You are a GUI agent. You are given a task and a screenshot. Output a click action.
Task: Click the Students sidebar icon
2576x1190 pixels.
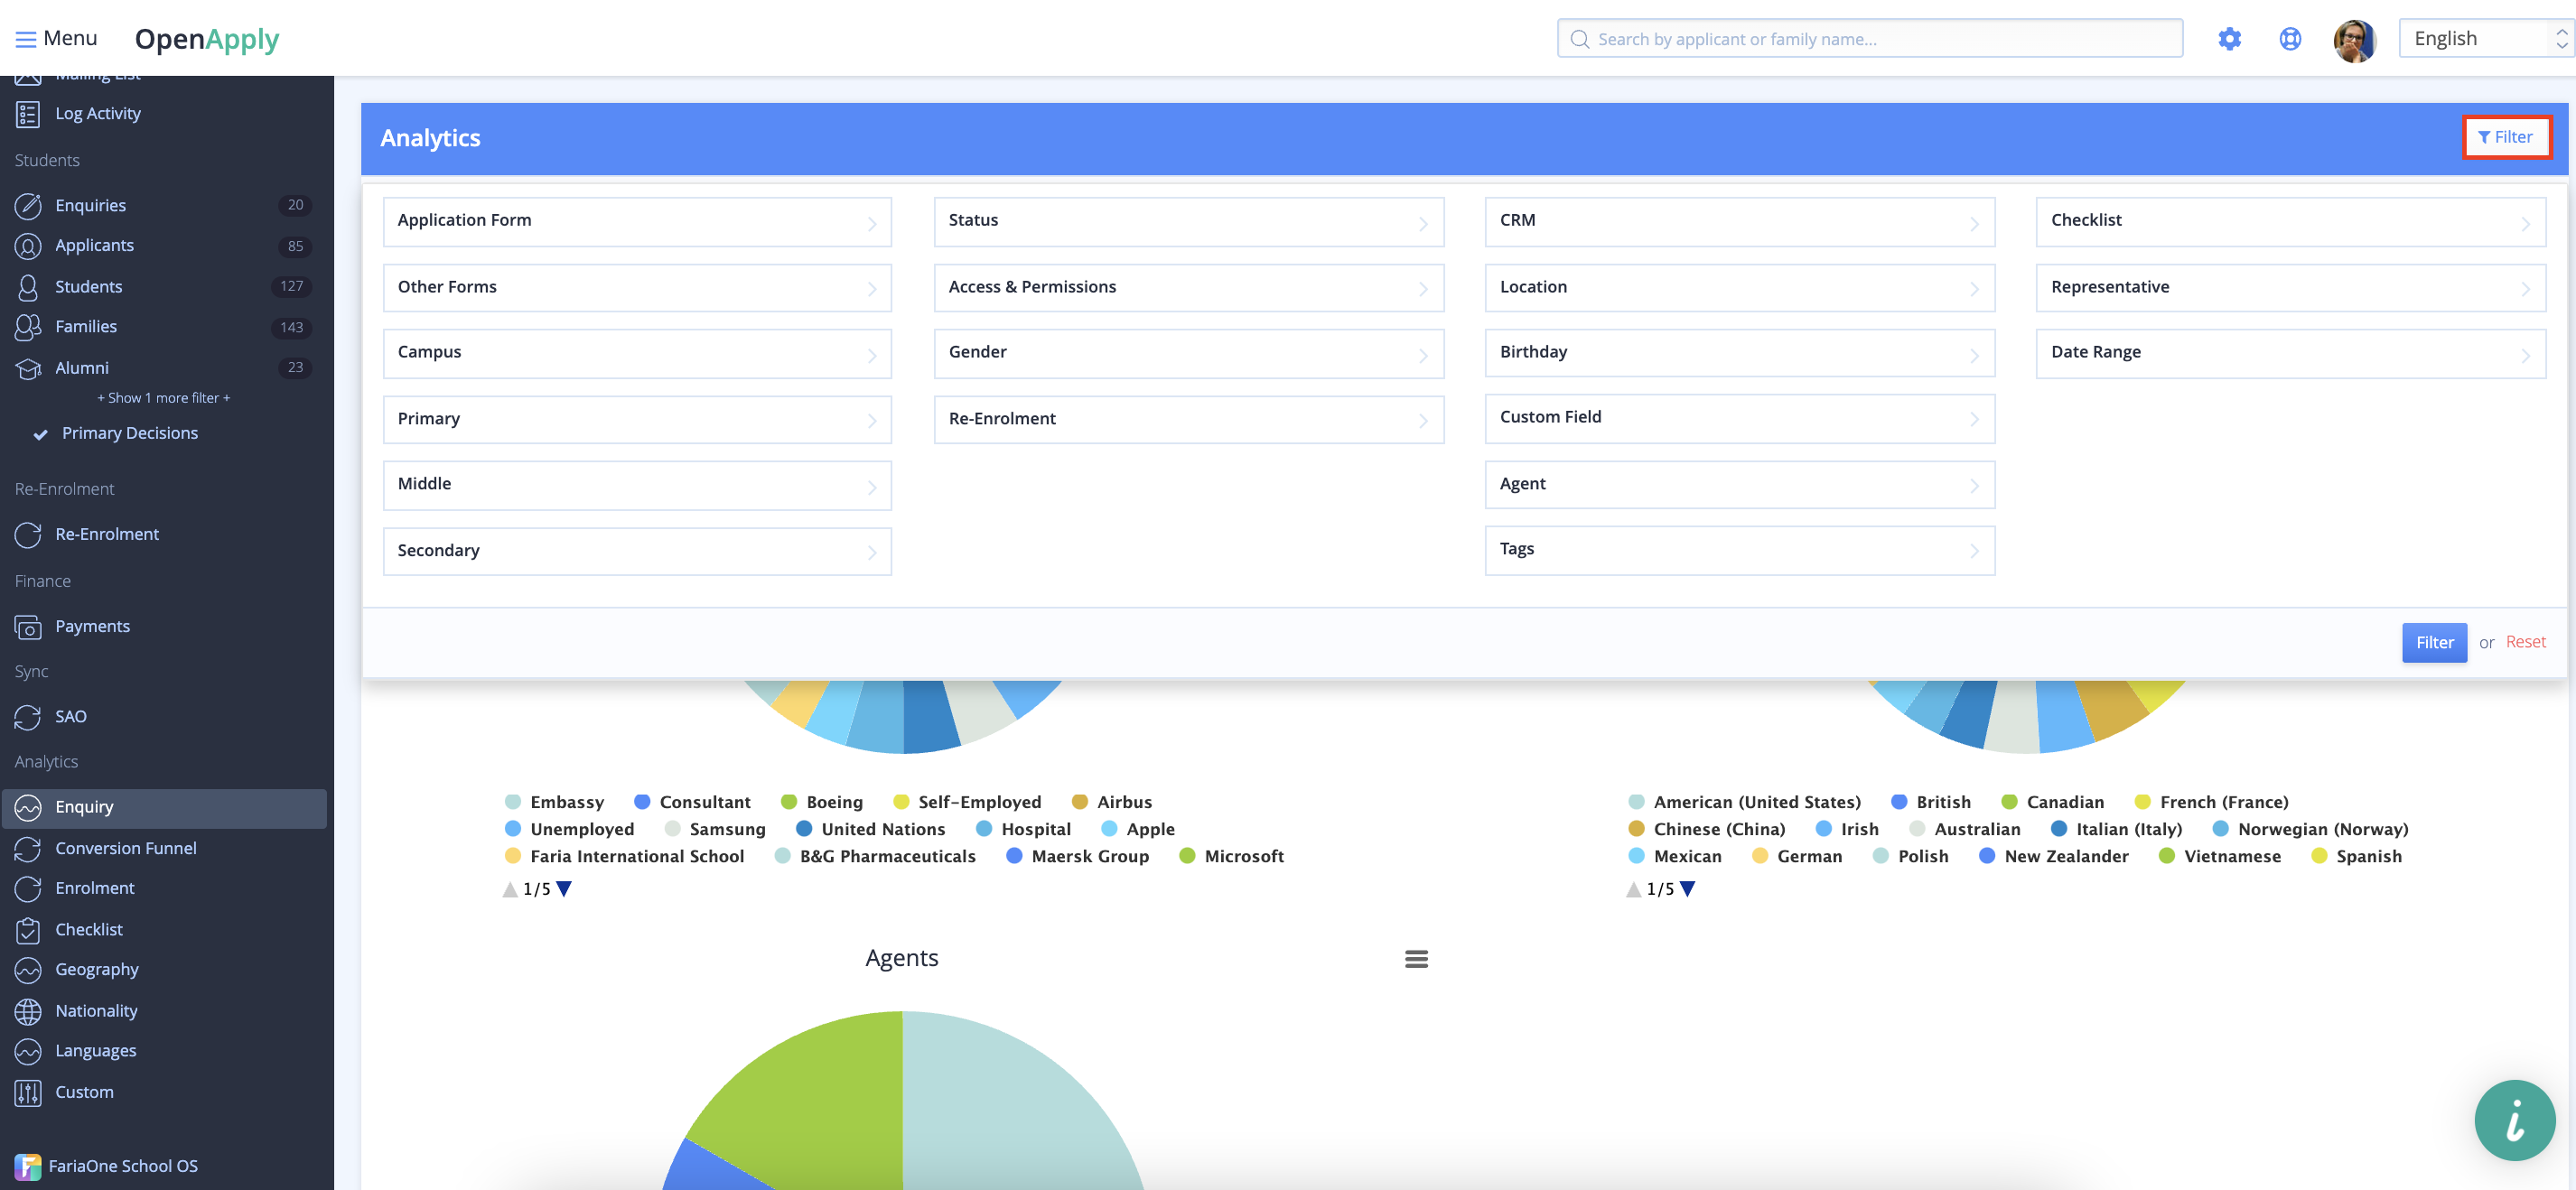point(28,287)
